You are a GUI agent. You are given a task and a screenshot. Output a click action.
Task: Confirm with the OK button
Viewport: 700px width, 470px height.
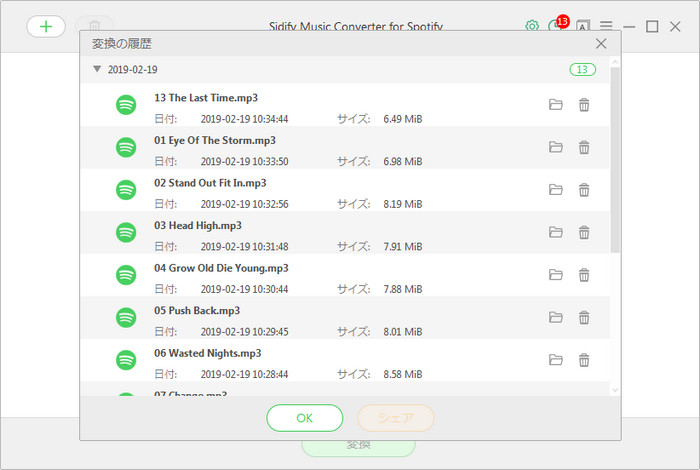304,418
